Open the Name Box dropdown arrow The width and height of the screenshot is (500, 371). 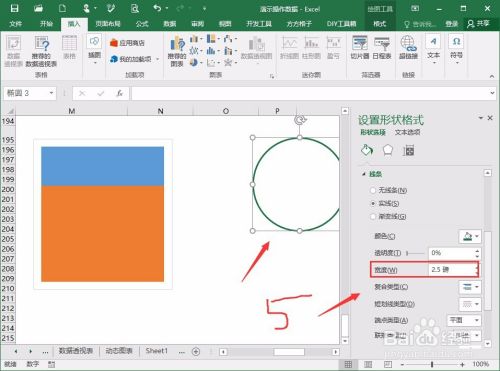[51, 93]
